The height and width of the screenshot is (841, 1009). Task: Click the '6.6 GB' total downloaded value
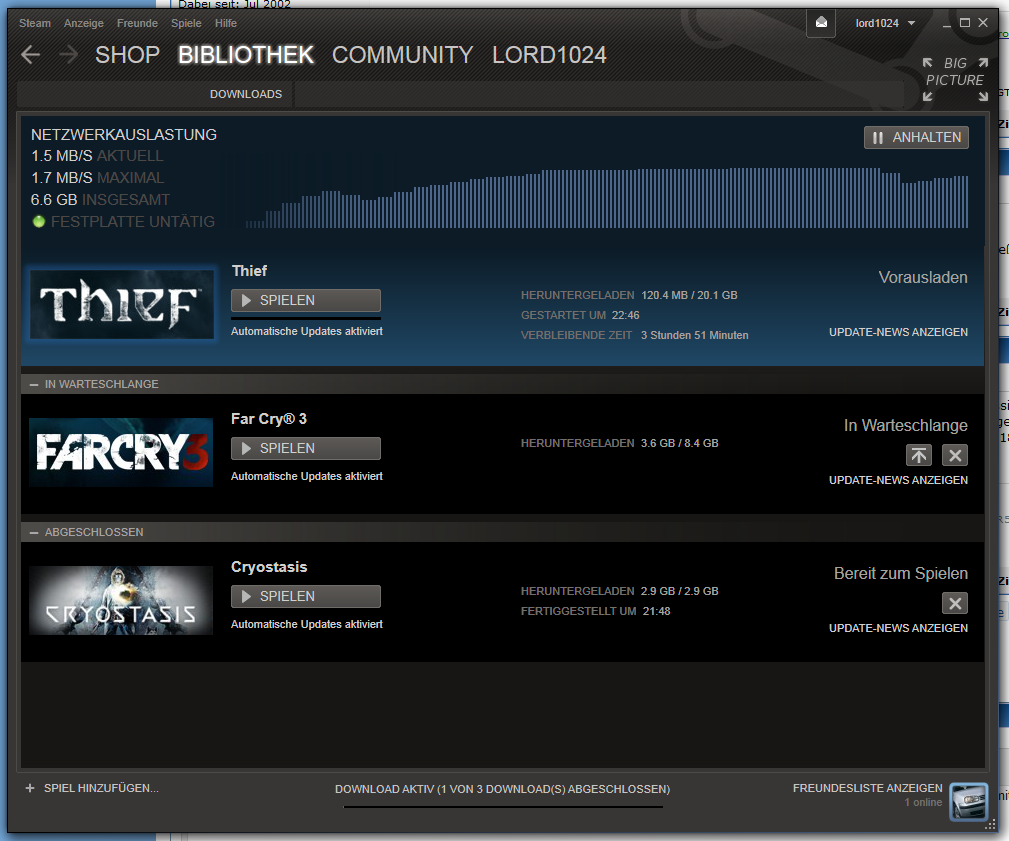[54, 199]
